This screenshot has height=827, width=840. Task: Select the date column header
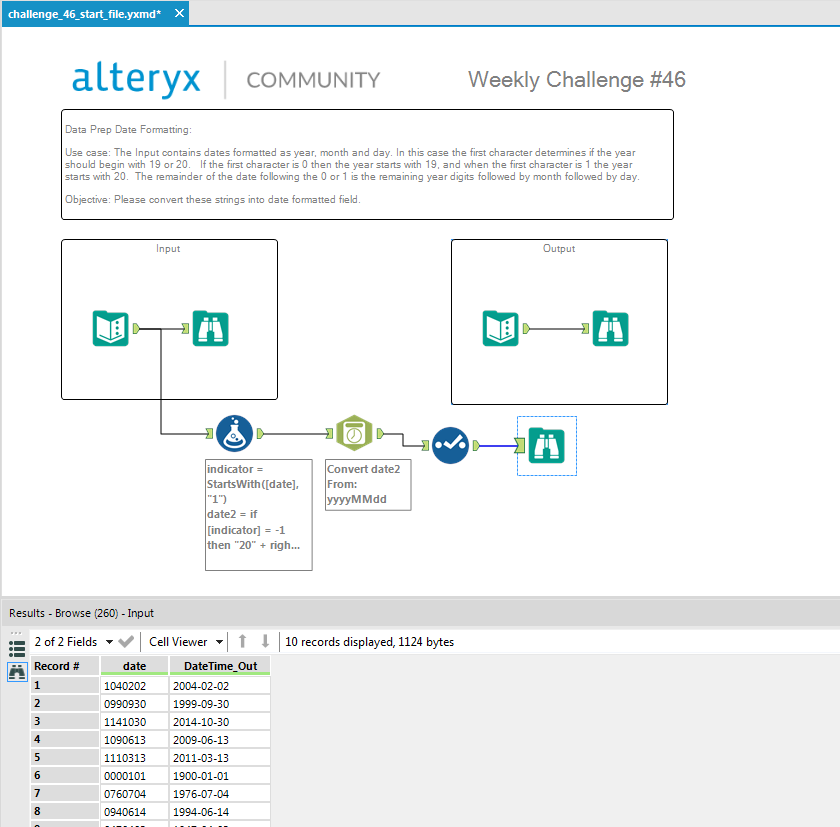(134, 666)
